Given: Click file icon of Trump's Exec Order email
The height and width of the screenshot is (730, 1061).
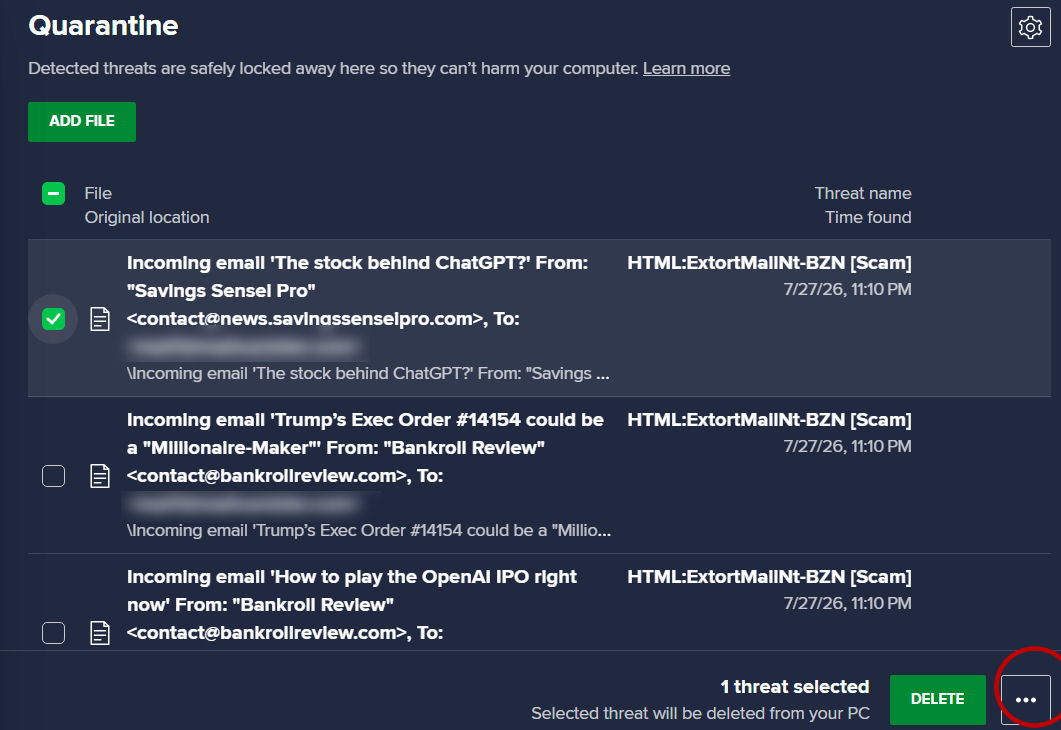Looking at the screenshot, I should pyautogui.click(x=100, y=476).
